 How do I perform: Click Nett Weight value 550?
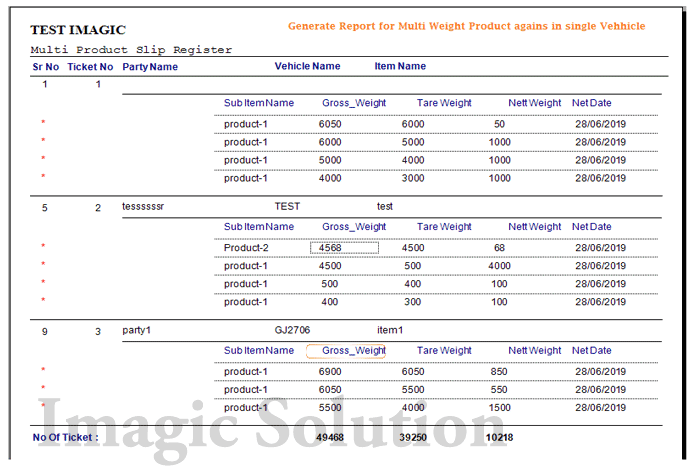[x=499, y=389]
